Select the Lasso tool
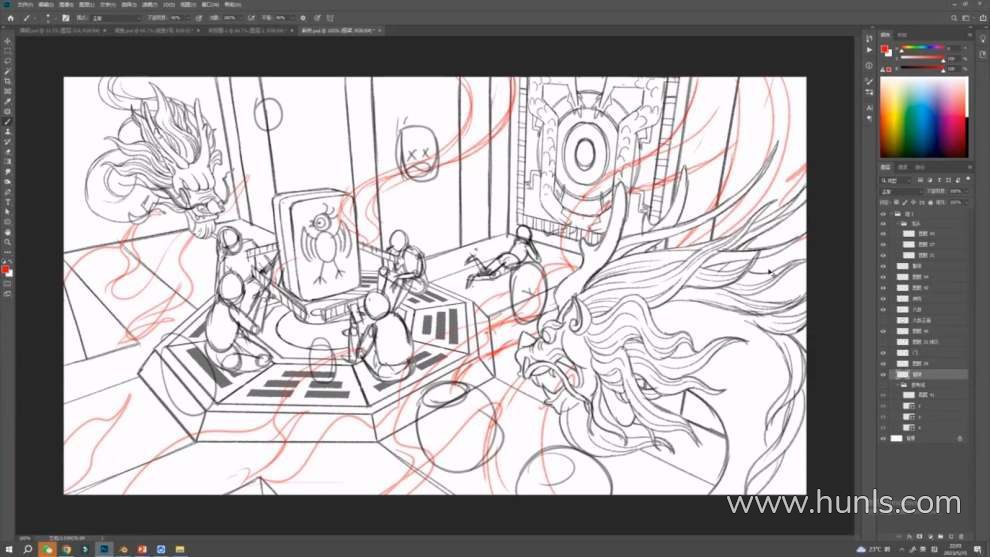 (8, 61)
